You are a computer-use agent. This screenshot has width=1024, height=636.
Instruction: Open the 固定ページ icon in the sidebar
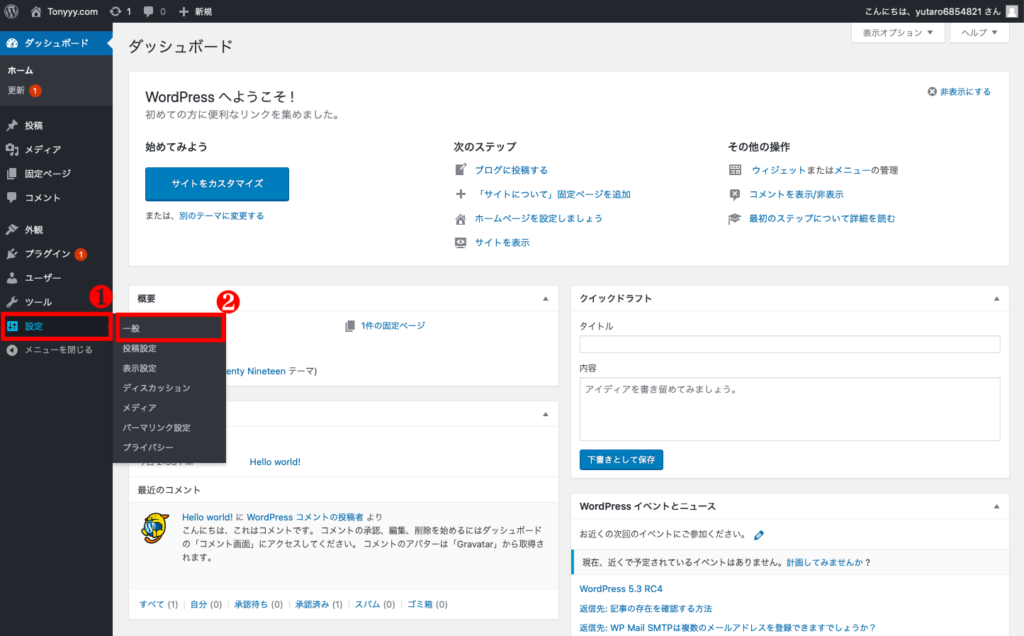12,174
